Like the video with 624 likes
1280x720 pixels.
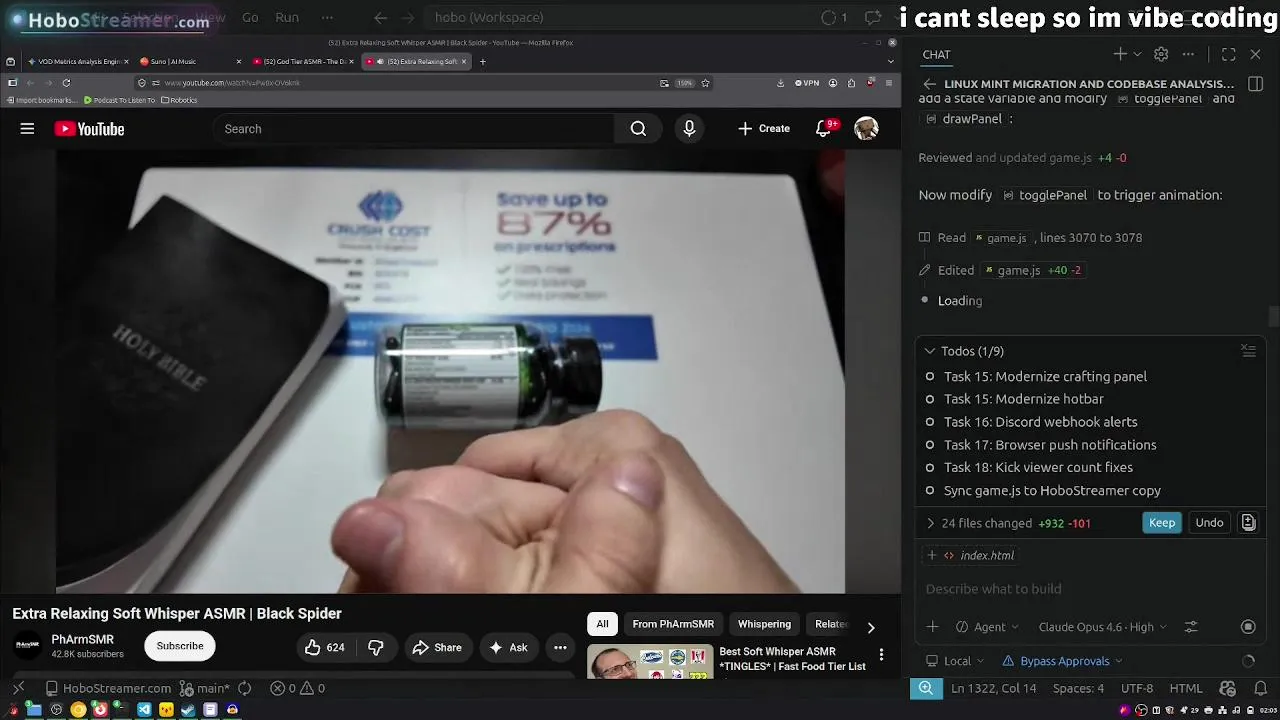(325, 647)
